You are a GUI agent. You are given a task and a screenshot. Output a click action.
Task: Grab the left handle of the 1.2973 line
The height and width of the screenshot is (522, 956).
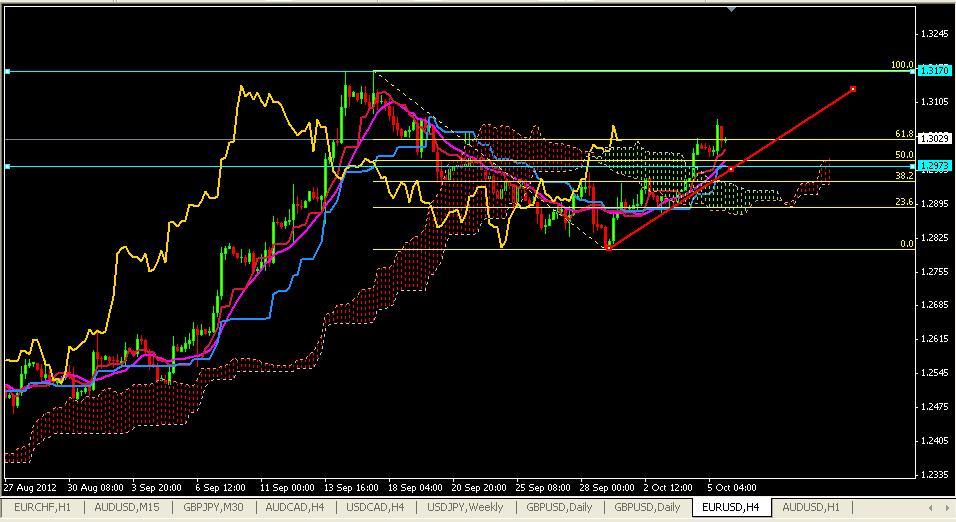7,166
